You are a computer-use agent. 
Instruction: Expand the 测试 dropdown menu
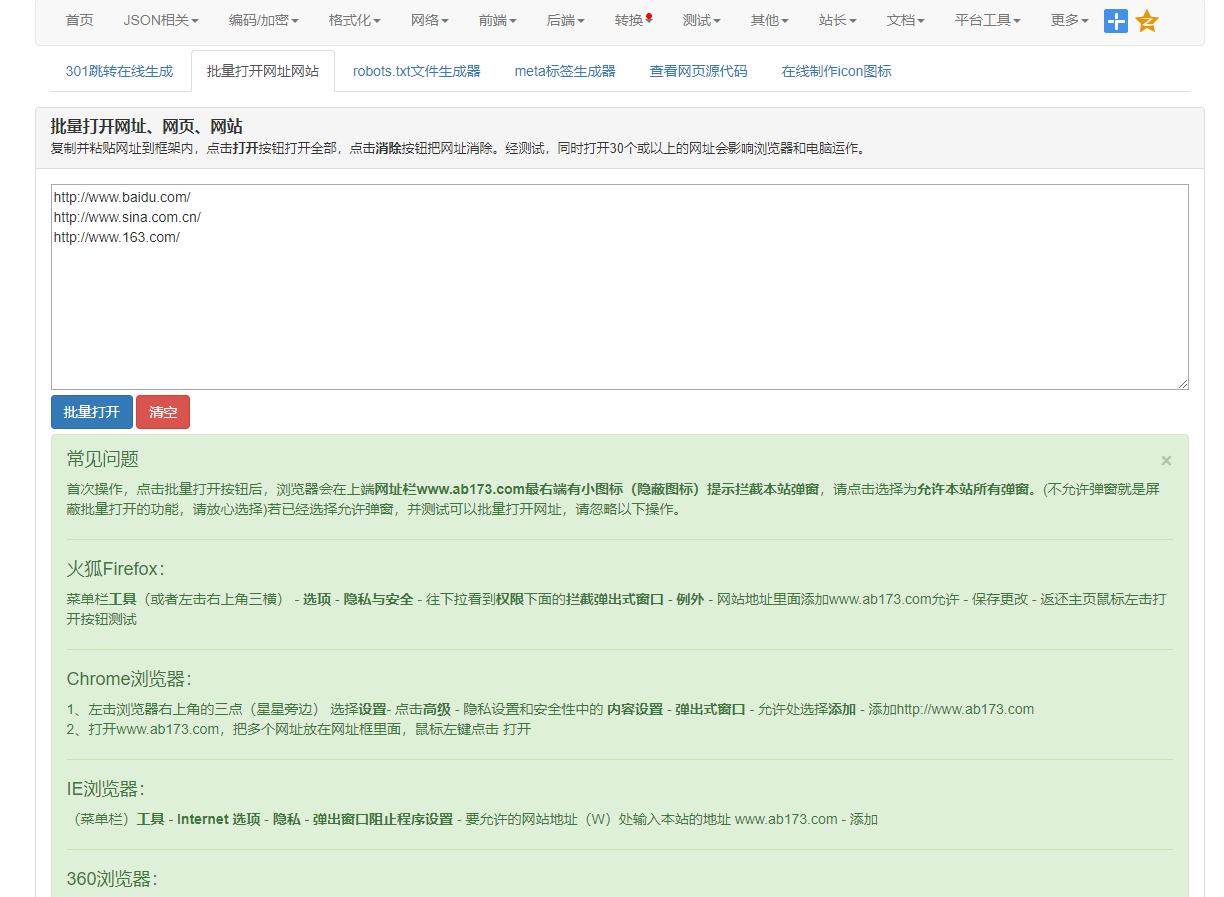tap(701, 20)
